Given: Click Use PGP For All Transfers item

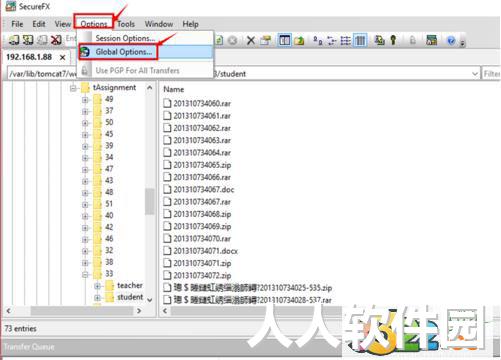Looking at the screenshot, I should [146, 70].
